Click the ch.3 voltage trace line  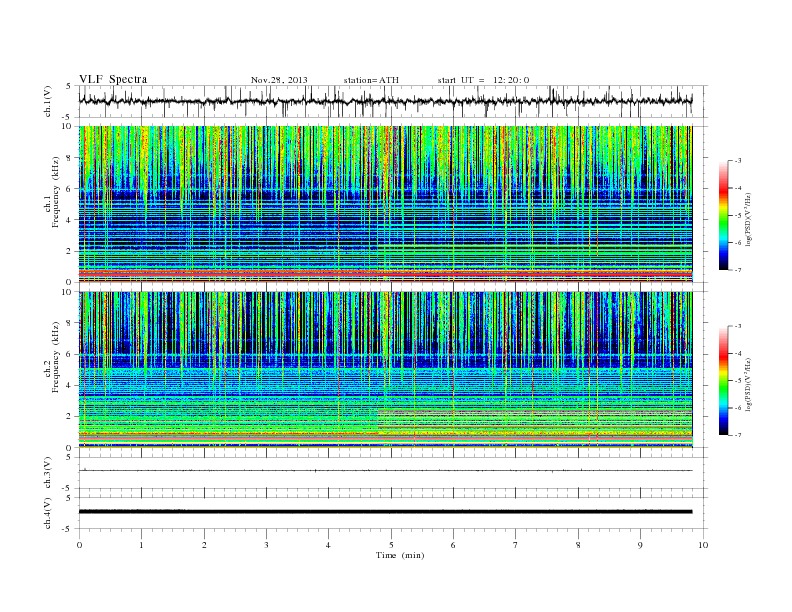(385, 471)
